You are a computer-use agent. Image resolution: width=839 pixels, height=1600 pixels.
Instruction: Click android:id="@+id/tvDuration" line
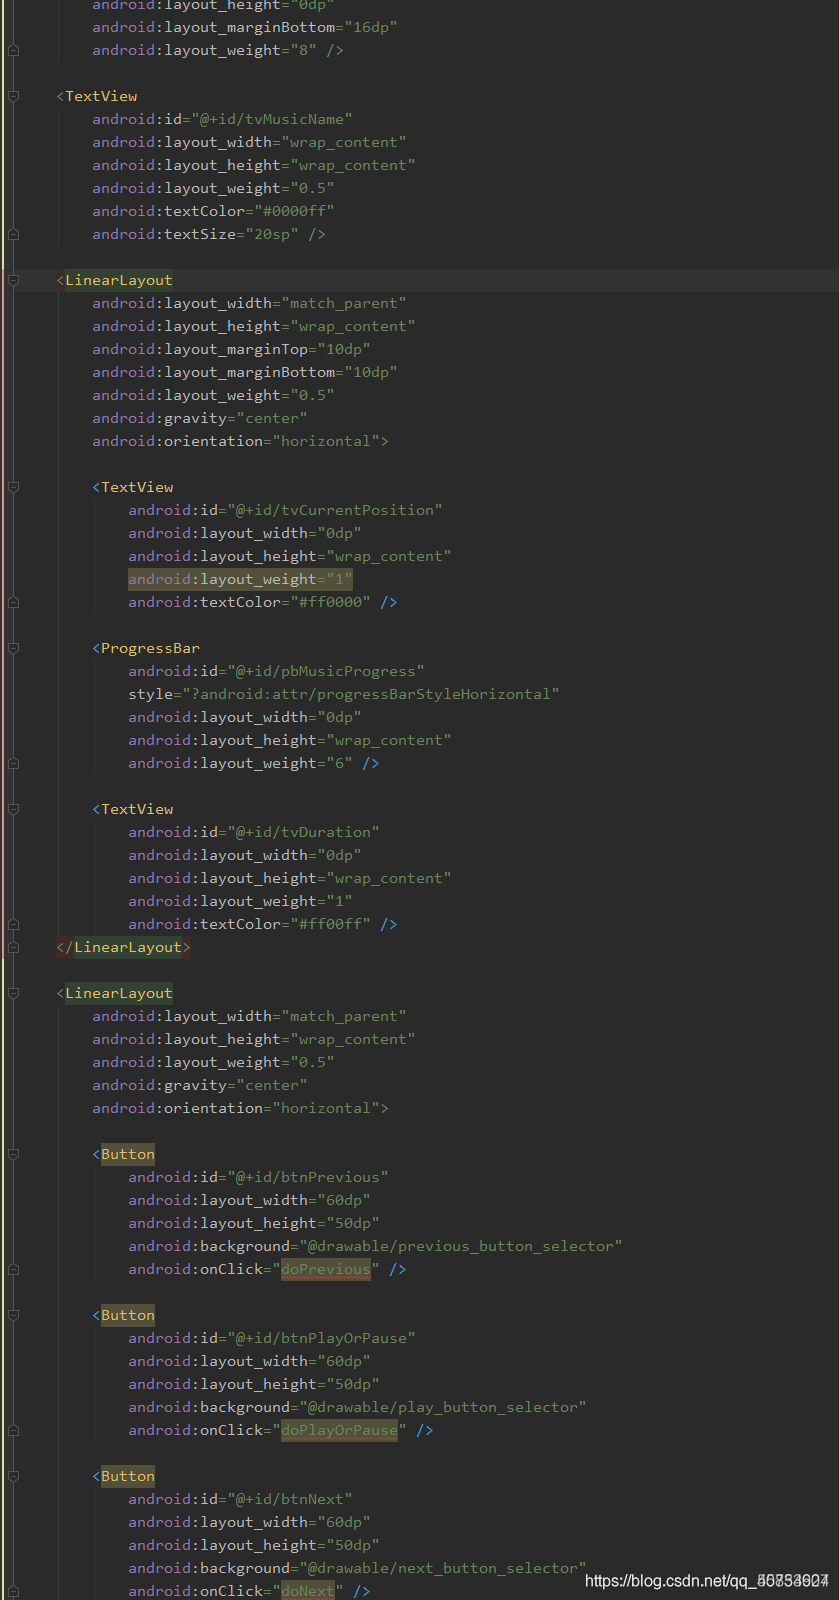click(254, 832)
